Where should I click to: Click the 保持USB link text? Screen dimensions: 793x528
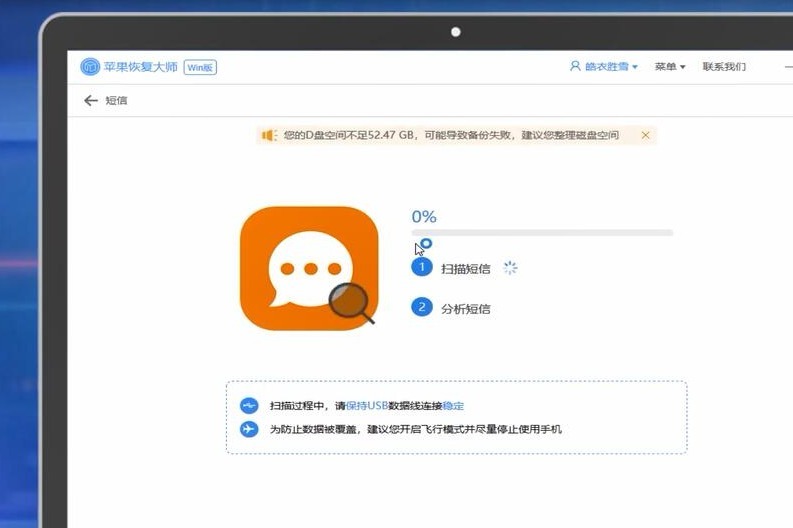tap(367, 406)
